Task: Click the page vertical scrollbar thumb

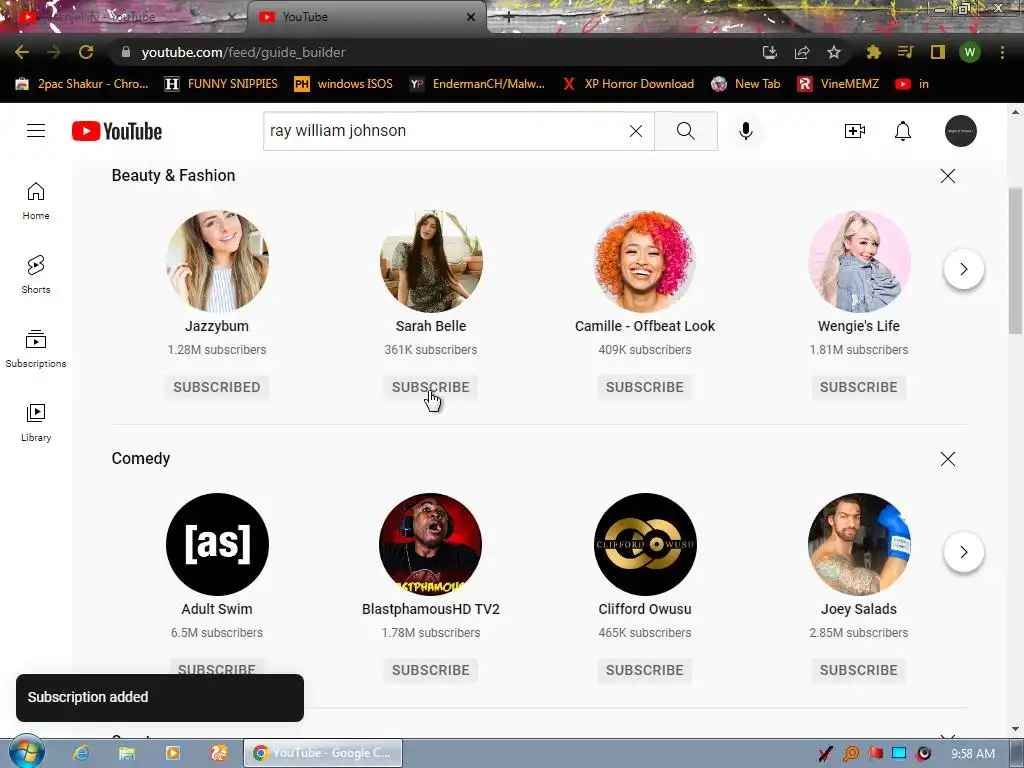Action: click(1016, 261)
